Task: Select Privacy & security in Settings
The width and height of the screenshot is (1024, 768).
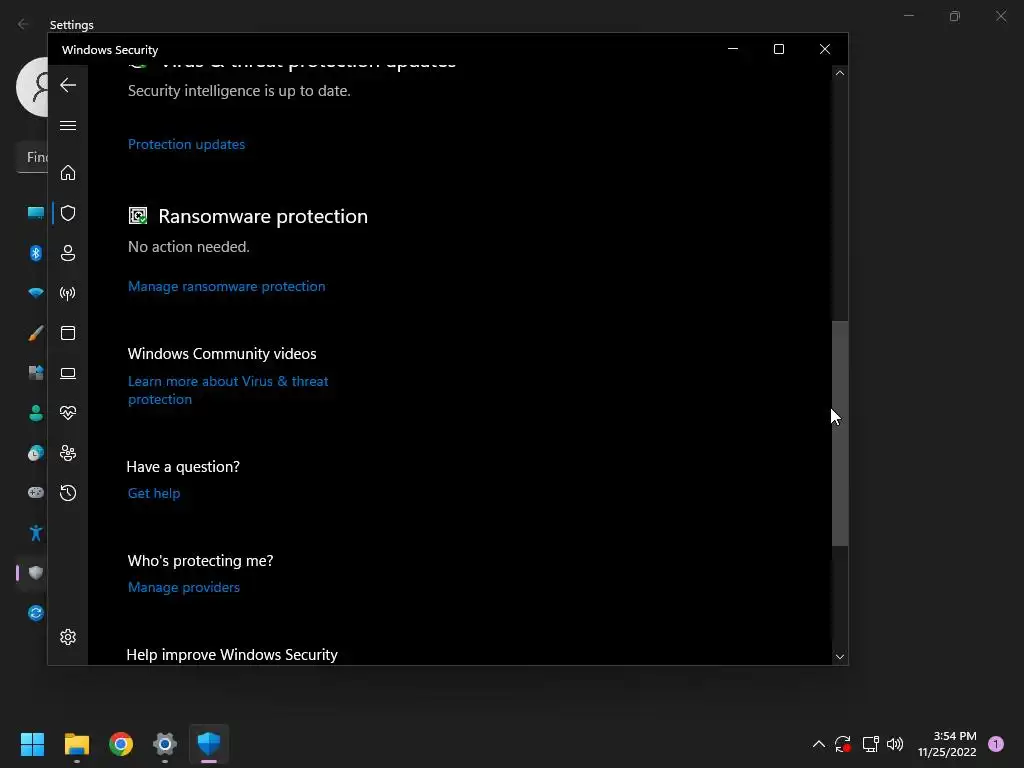Action: click(36, 573)
